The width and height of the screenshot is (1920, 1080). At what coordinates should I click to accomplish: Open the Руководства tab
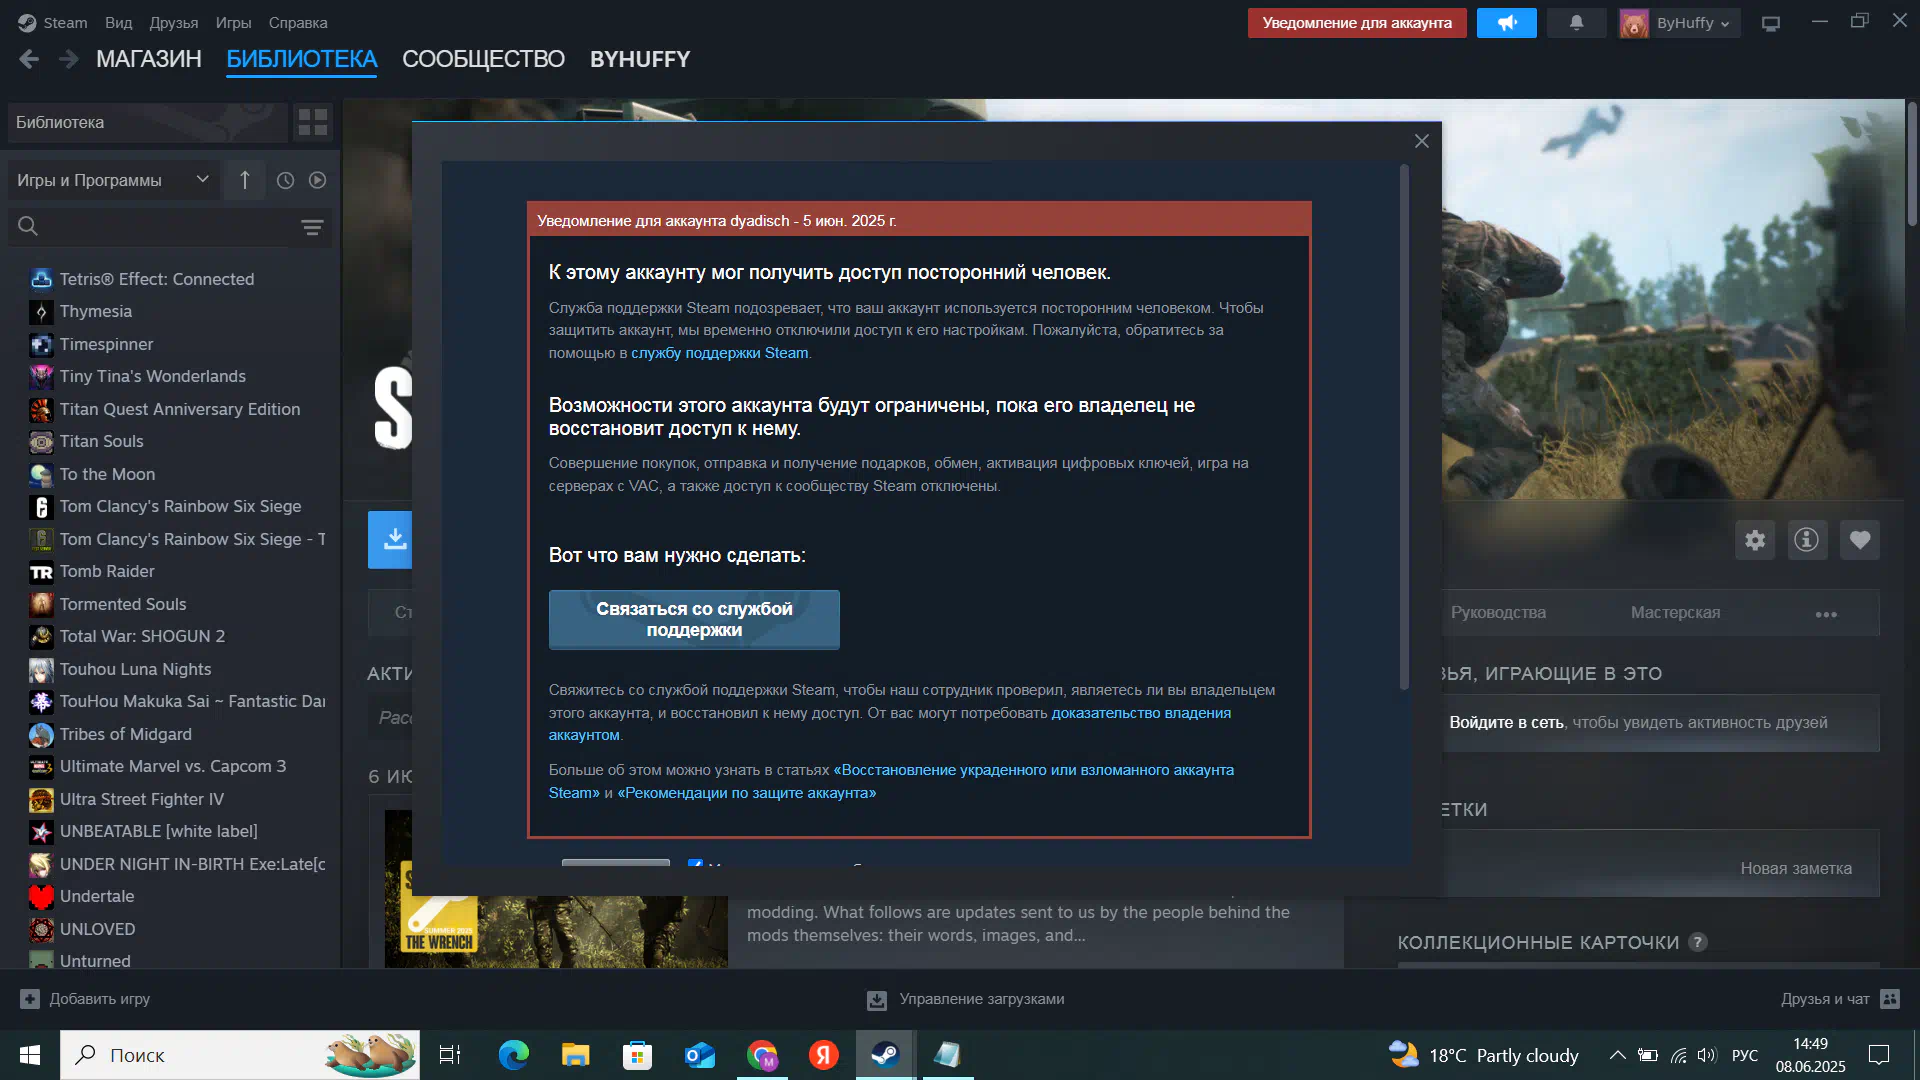pos(1498,612)
